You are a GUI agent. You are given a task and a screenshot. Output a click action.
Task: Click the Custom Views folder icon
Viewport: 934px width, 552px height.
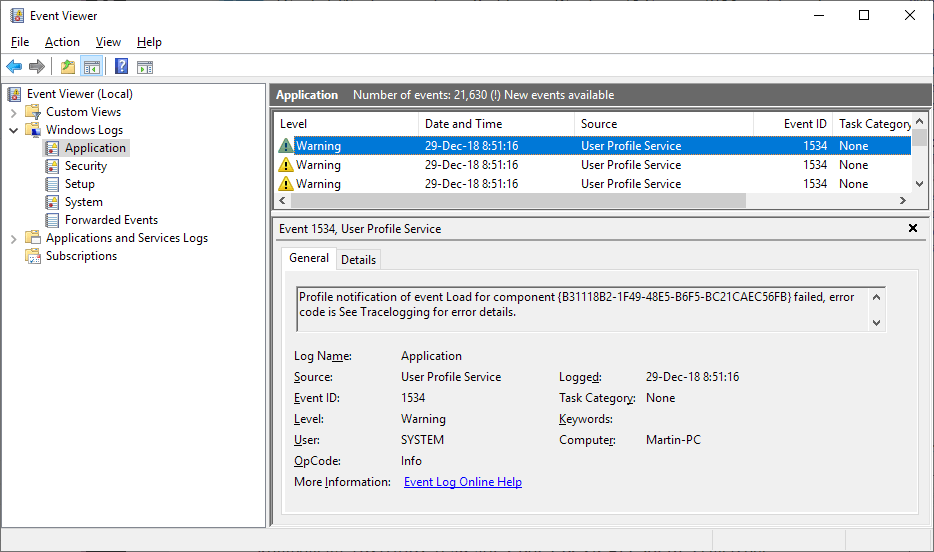[33, 112]
